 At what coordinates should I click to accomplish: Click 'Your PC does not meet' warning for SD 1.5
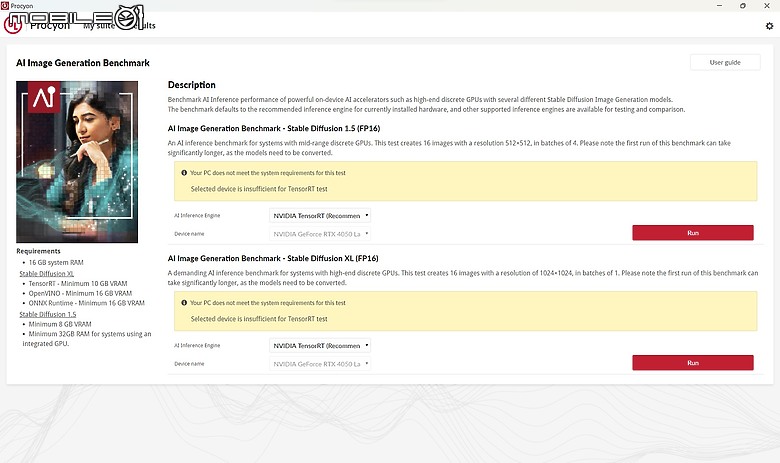268,173
